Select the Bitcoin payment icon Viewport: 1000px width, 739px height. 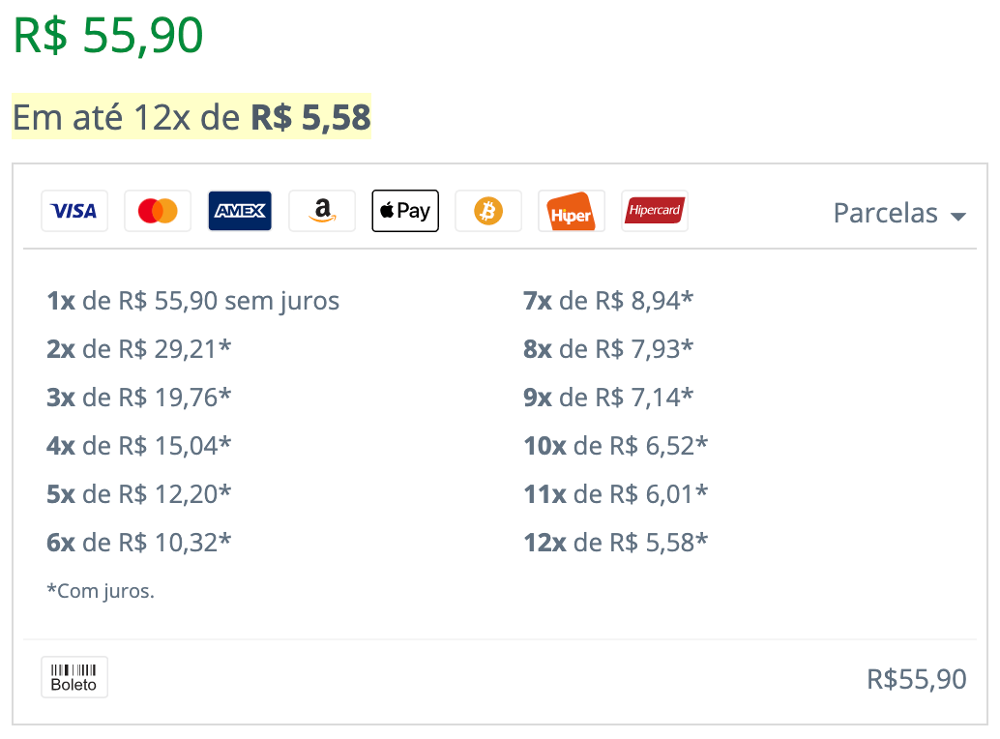point(488,210)
